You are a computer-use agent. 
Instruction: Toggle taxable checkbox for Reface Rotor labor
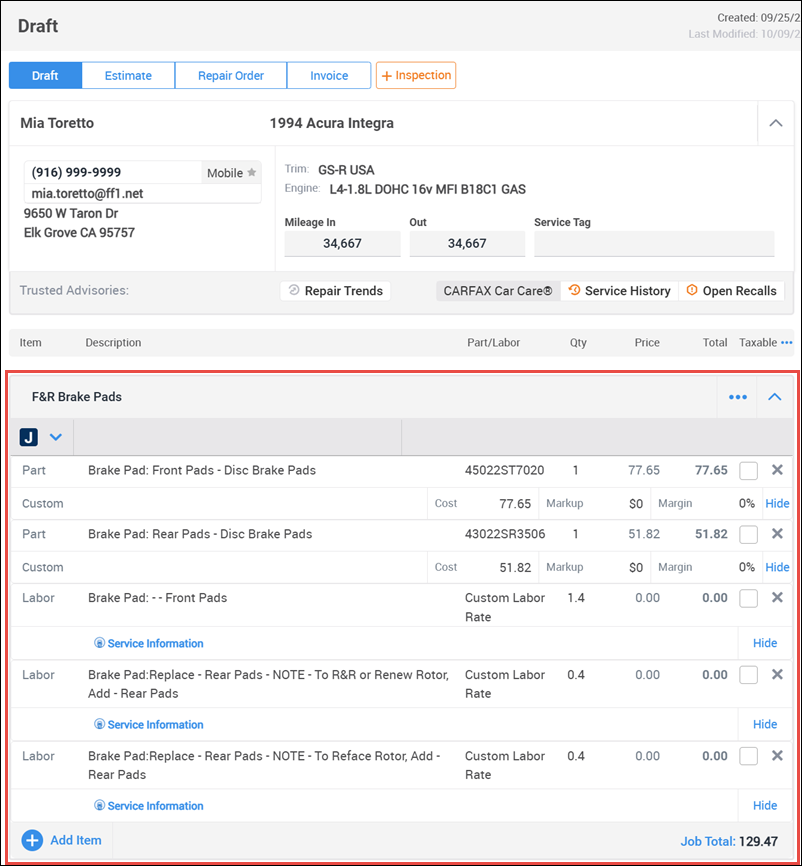click(748, 756)
